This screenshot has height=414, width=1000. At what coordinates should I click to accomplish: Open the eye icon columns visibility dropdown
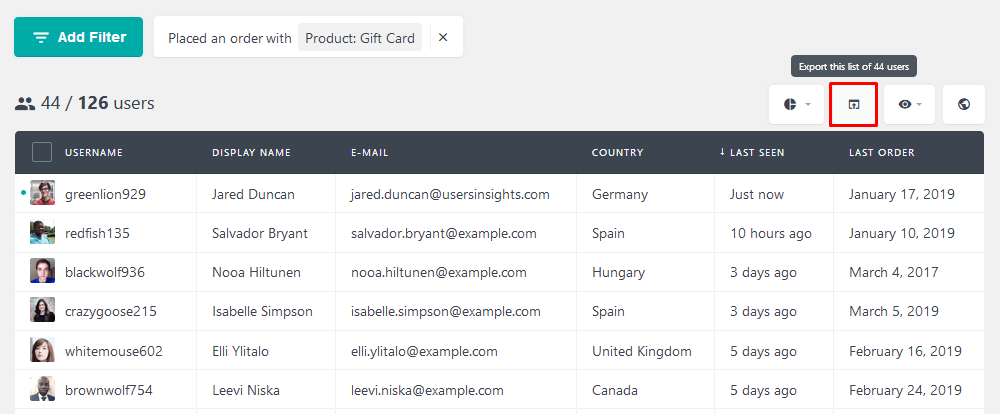[x=909, y=104]
